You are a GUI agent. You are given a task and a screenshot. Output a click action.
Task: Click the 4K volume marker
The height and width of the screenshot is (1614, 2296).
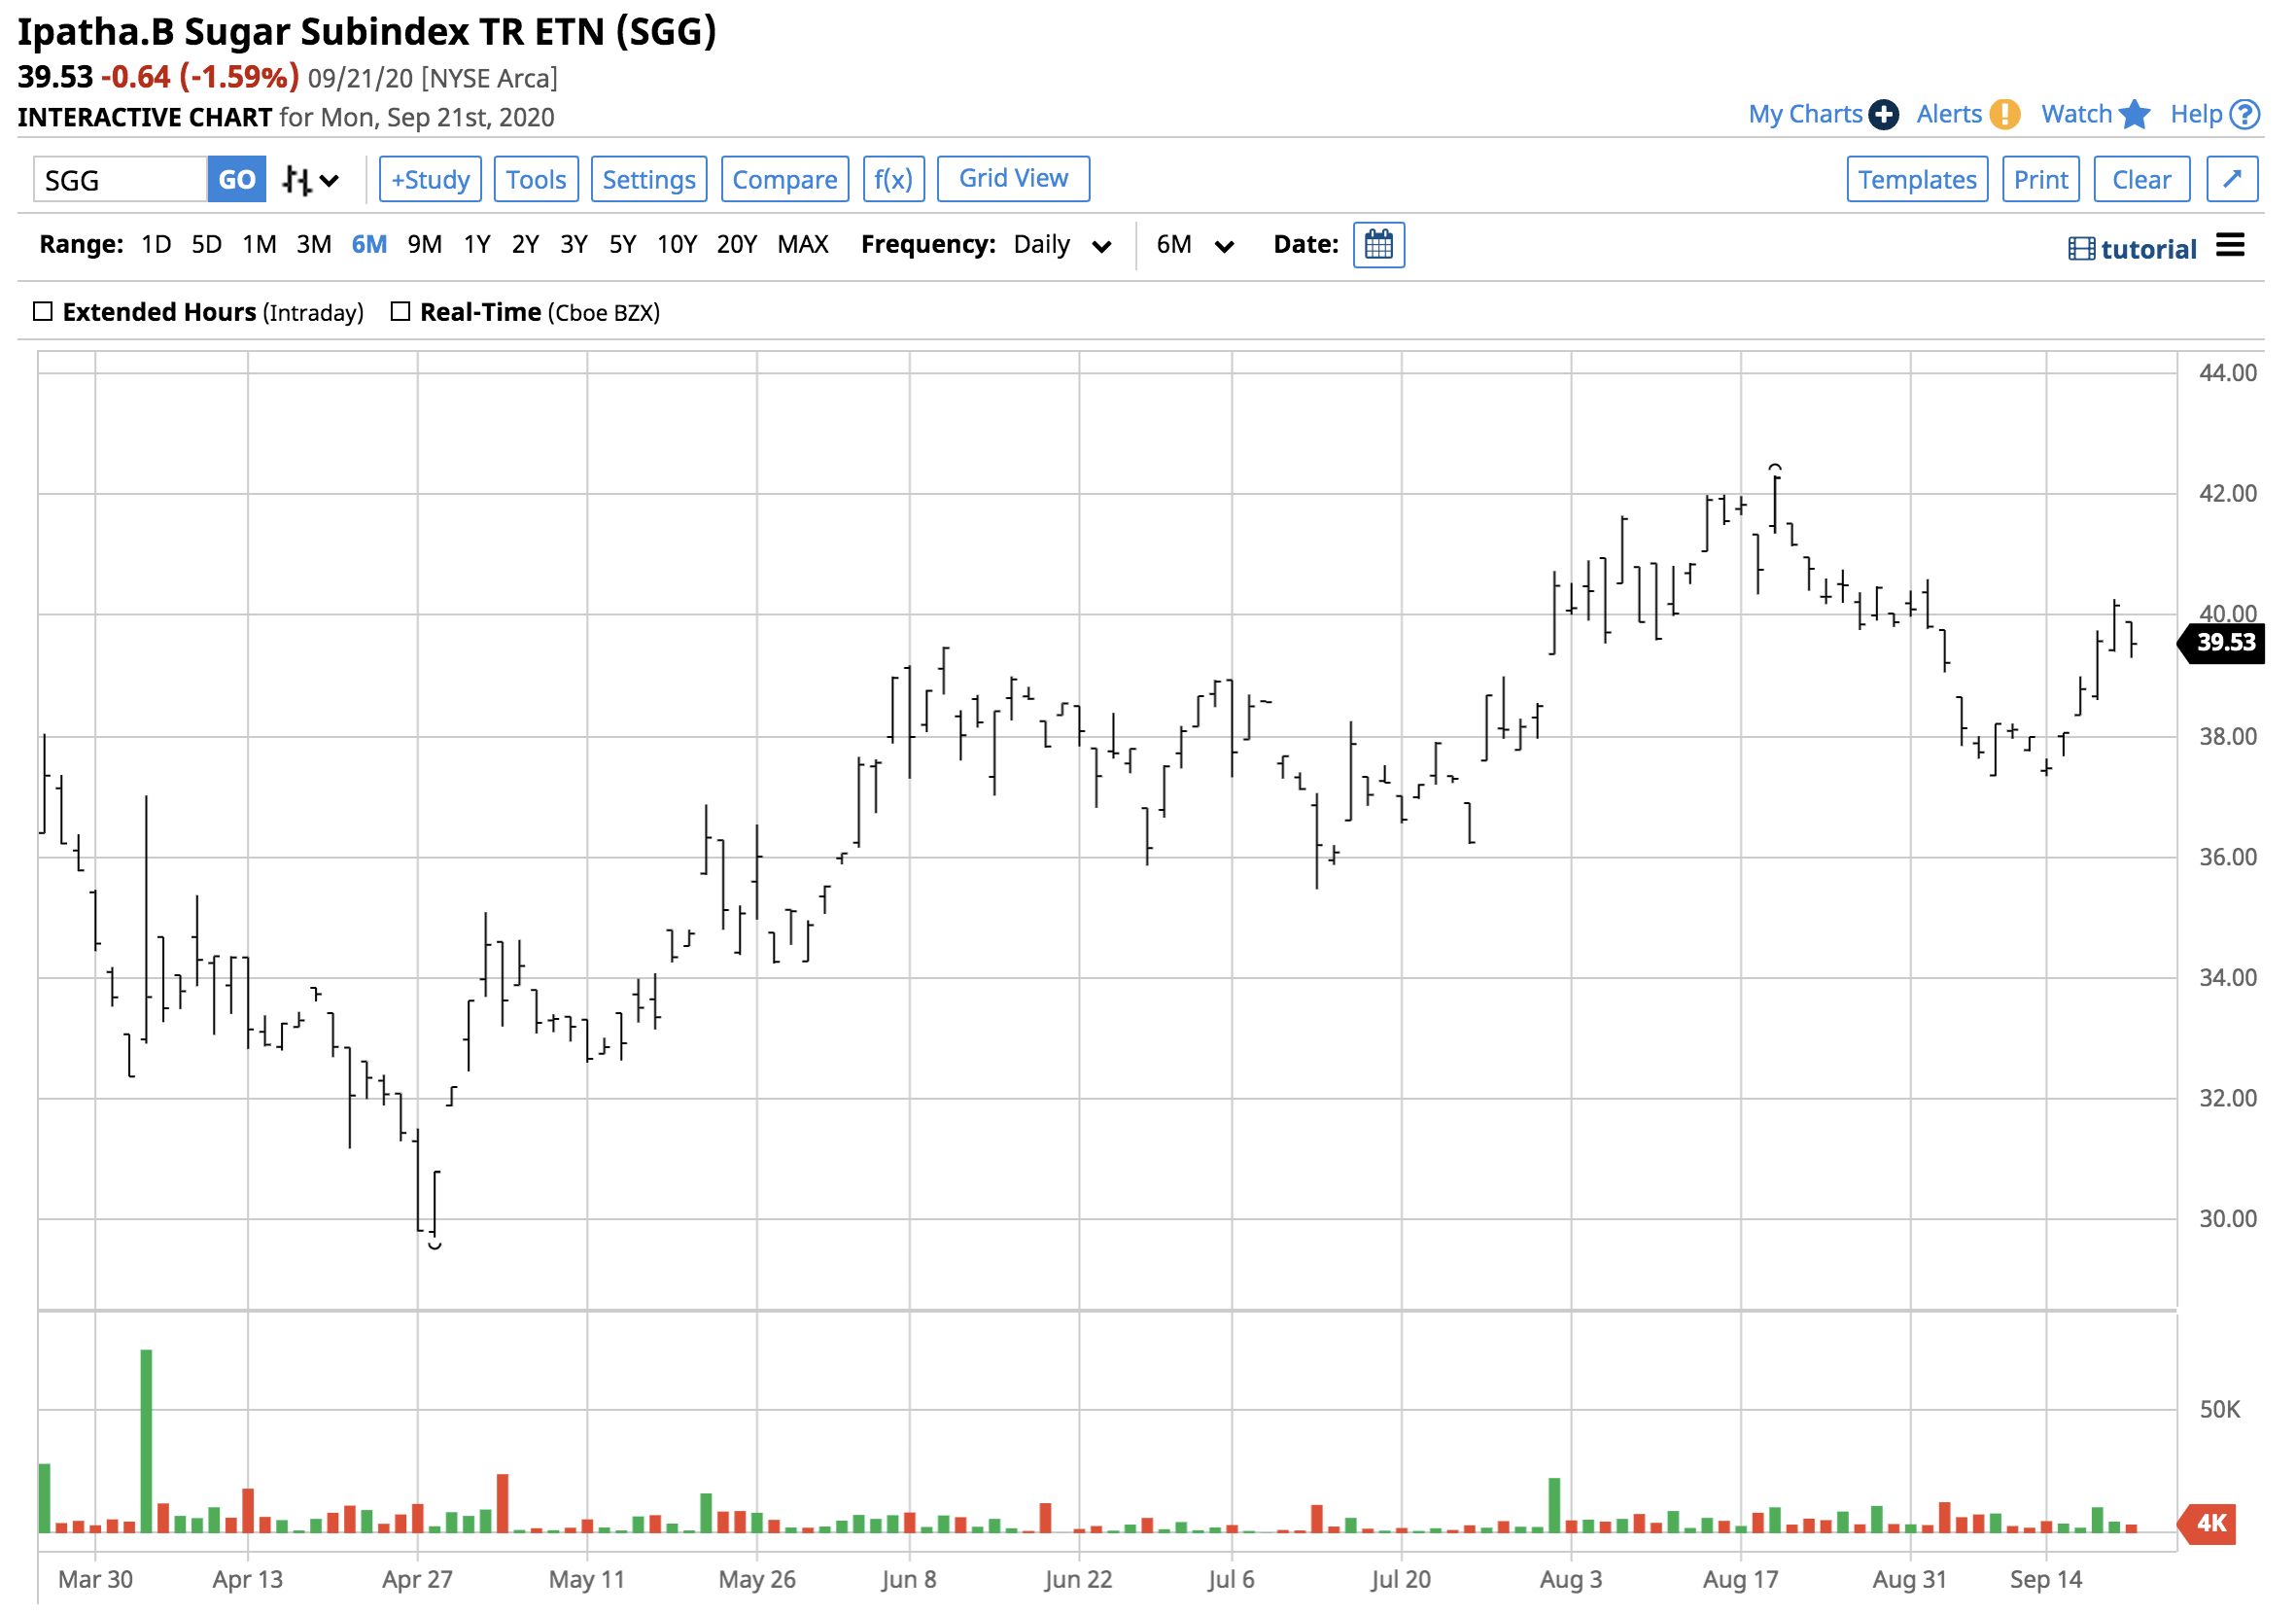pos(2208,1523)
